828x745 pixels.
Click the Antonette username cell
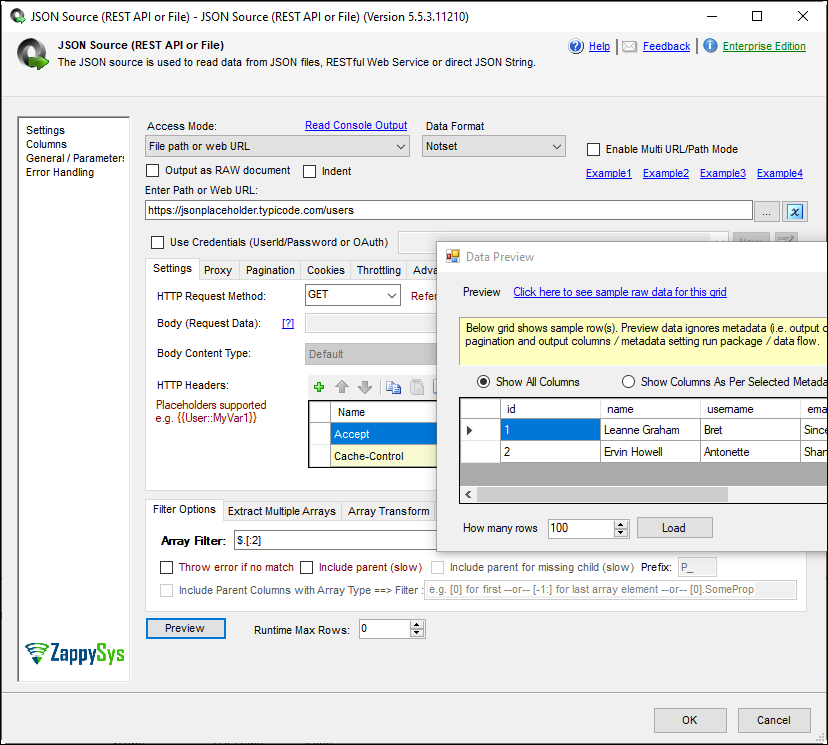click(750, 452)
